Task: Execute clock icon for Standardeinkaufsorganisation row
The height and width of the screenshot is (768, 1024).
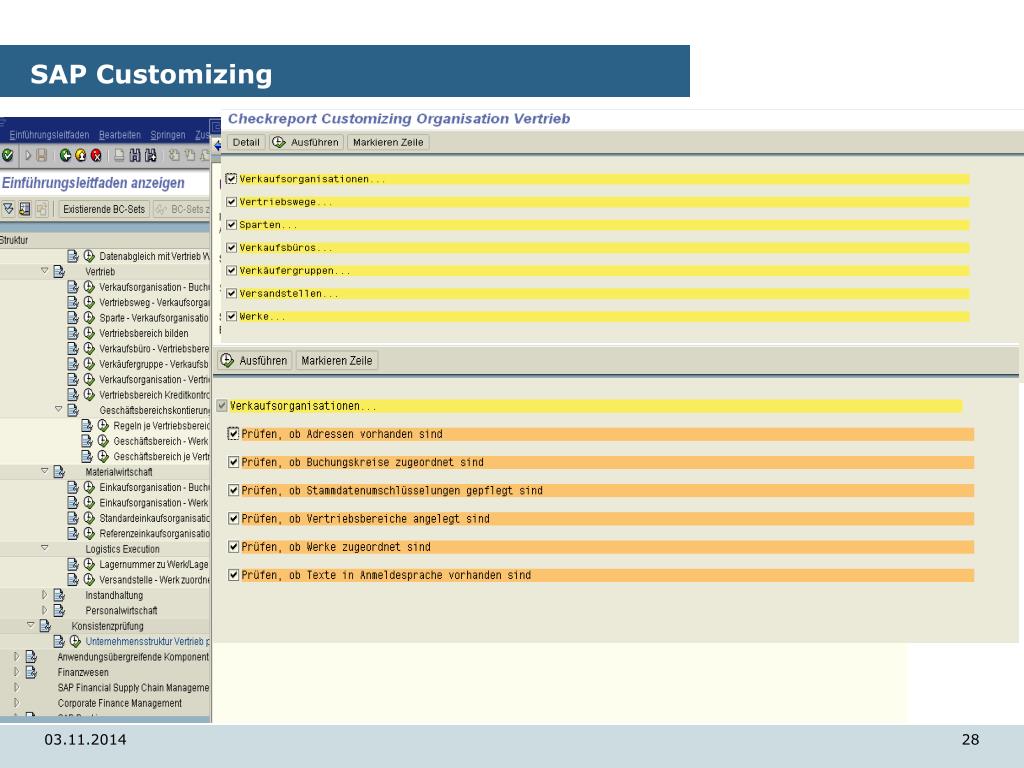Action: point(89,518)
